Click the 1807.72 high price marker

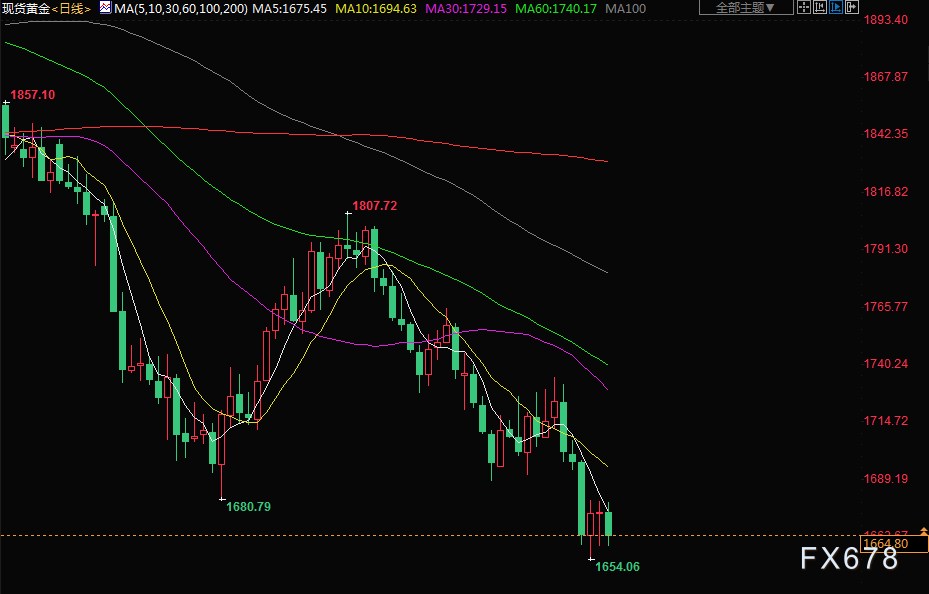(x=374, y=206)
